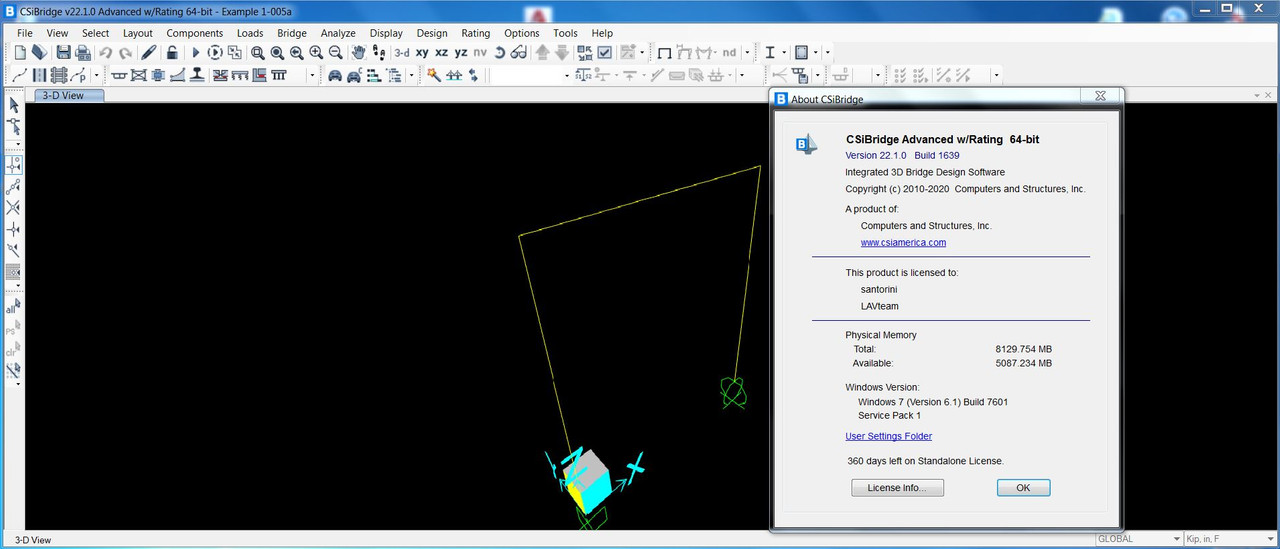Click the Perspective Toggle glasses icon
Viewport: 1280px width, 549px height.
point(519,52)
